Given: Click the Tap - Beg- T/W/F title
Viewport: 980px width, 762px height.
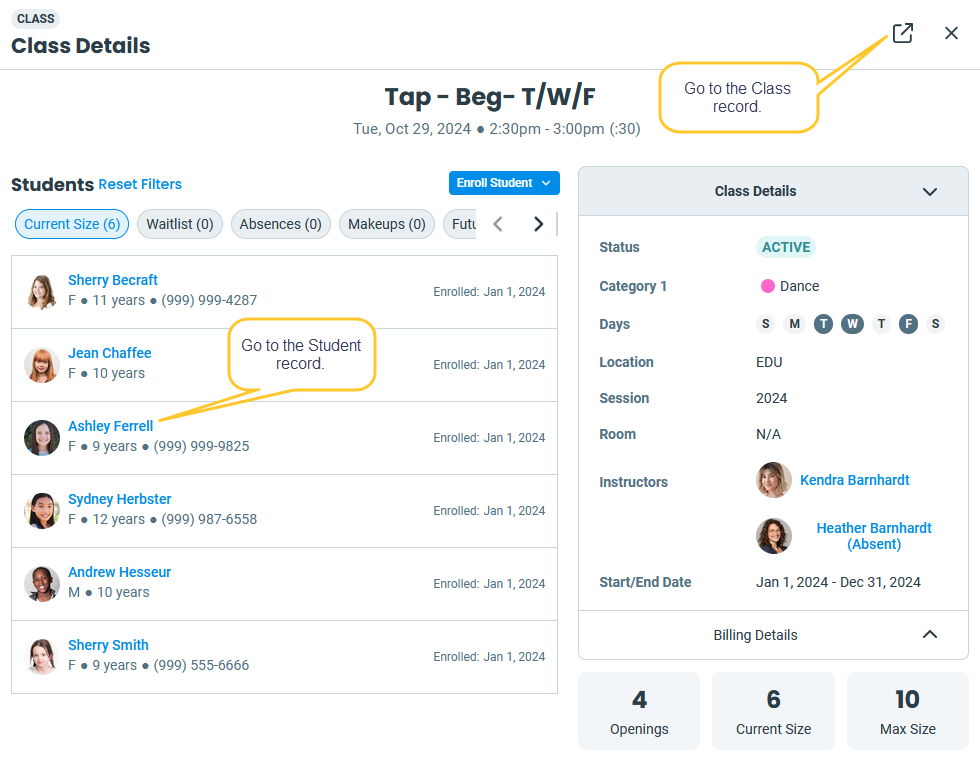Looking at the screenshot, I should pyautogui.click(x=490, y=97).
